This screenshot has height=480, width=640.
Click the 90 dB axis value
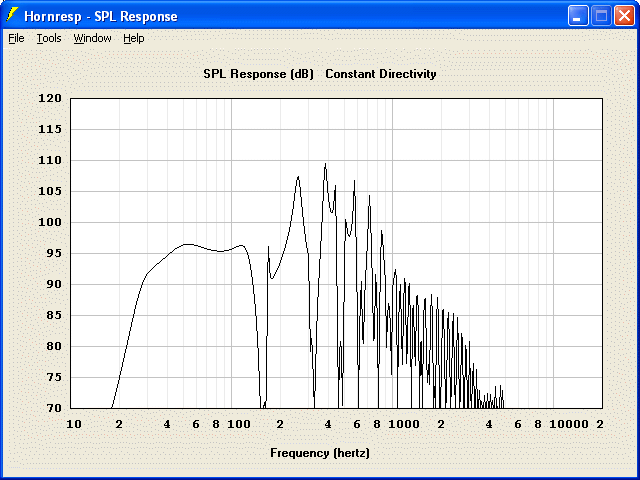[53, 284]
